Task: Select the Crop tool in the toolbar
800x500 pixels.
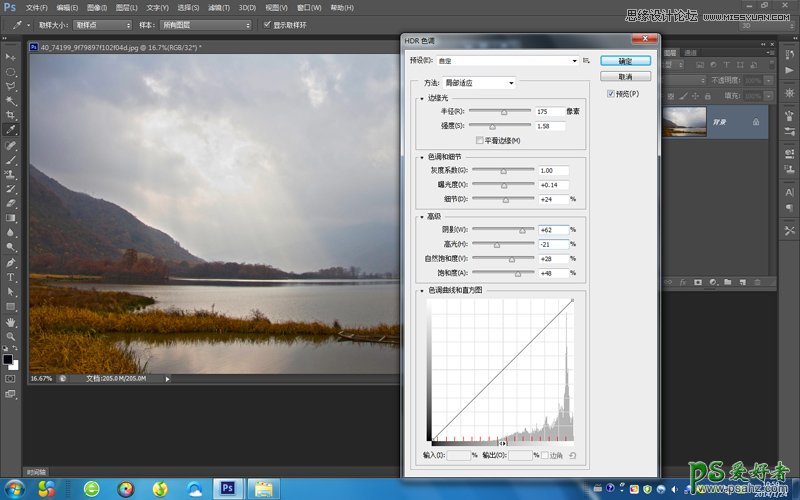Action: click(x=11, y=115)
